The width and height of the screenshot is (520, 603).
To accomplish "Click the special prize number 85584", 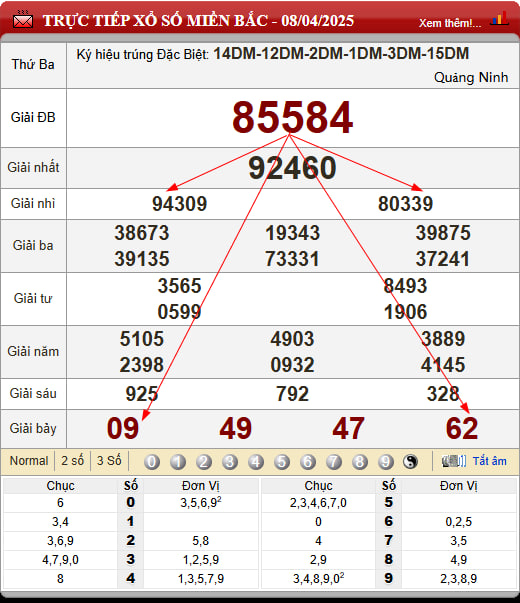I will 293,117.
